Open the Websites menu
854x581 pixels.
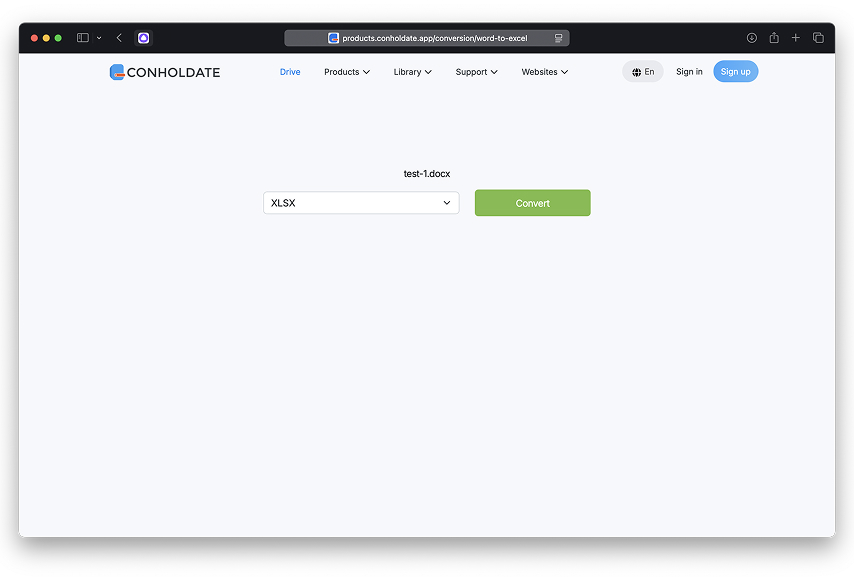point(544,72)
